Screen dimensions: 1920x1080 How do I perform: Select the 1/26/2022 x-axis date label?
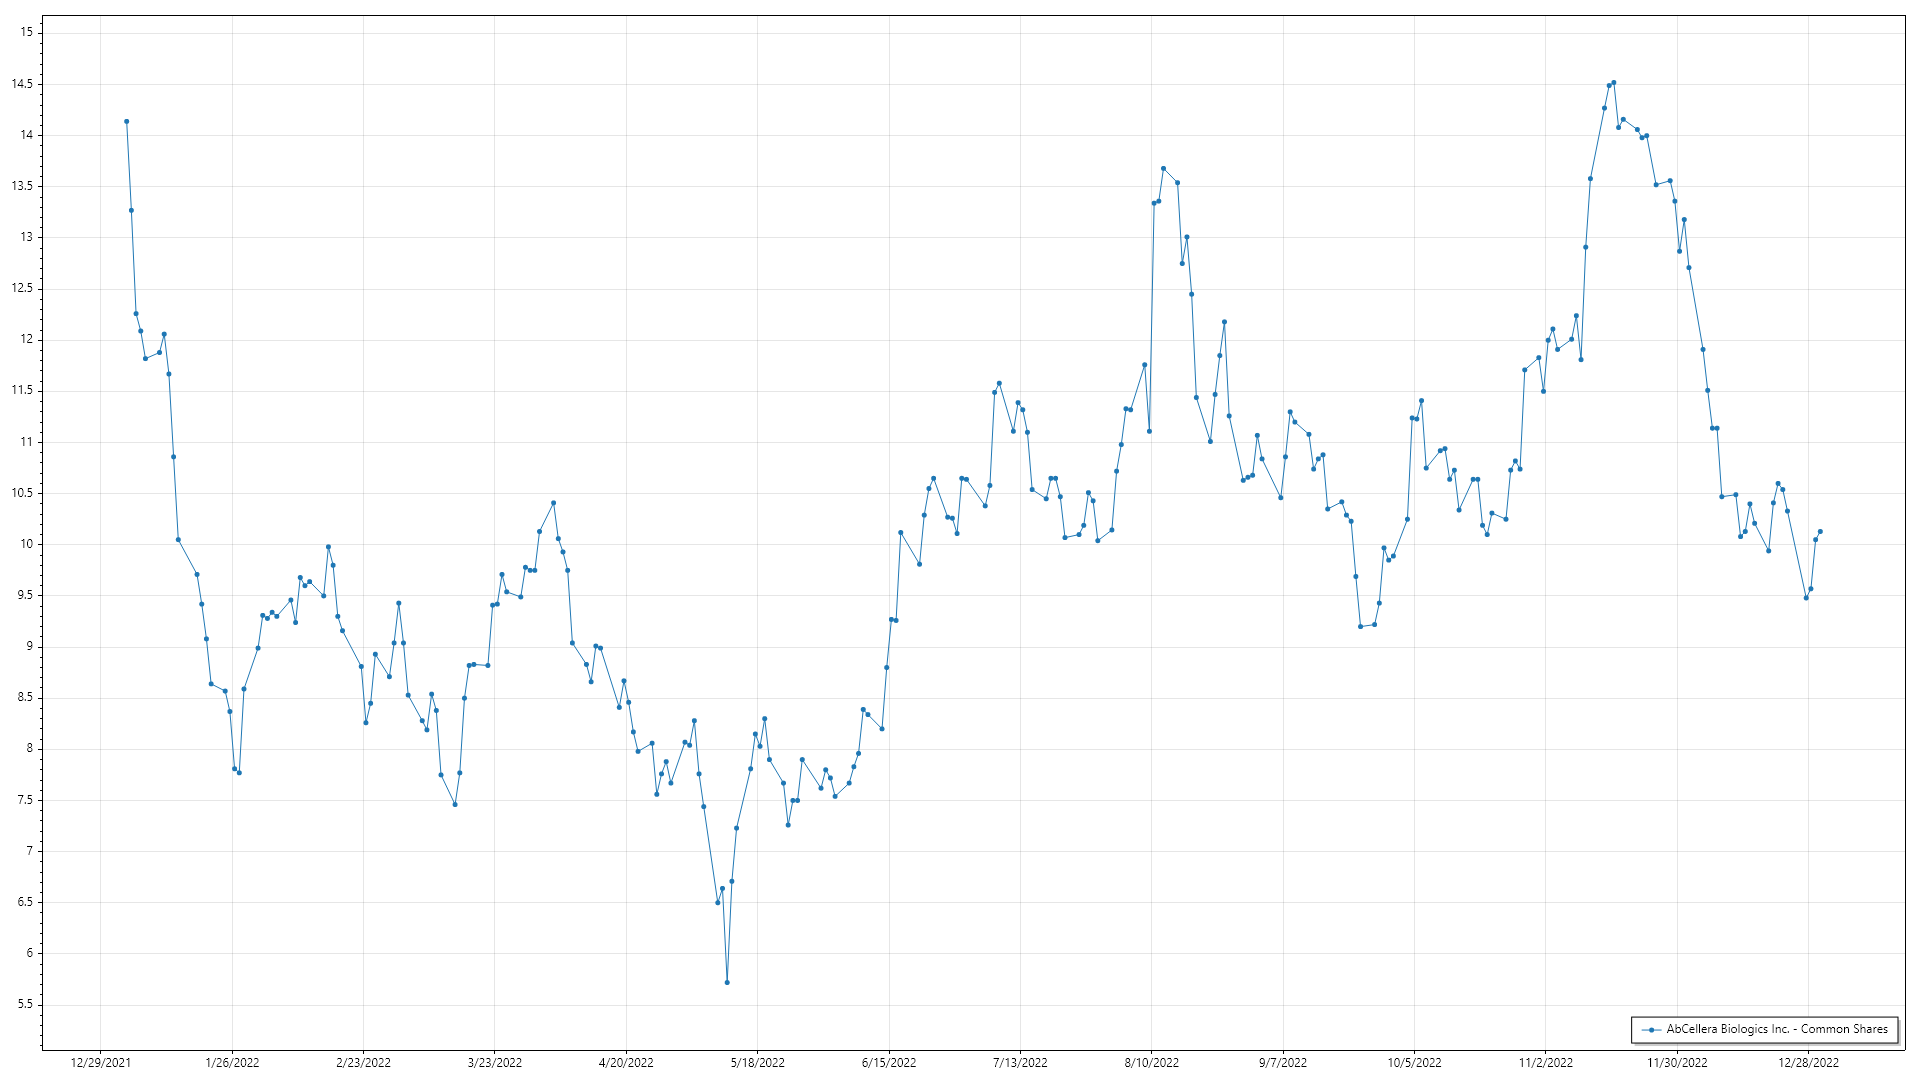point(232,1063)
